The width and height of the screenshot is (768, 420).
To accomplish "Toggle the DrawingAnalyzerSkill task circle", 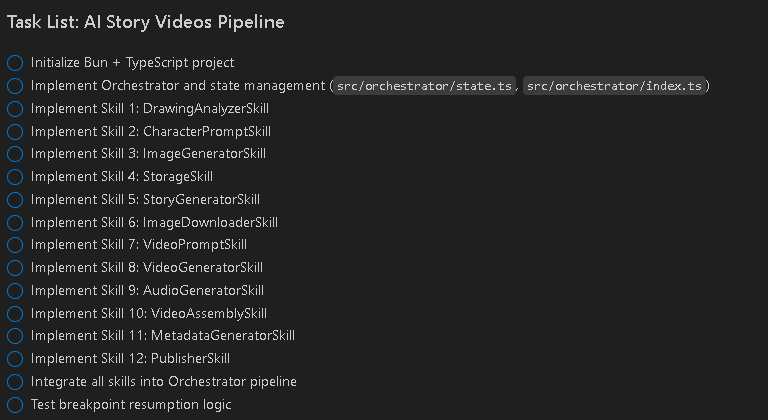I will click(x=15, y=109).
